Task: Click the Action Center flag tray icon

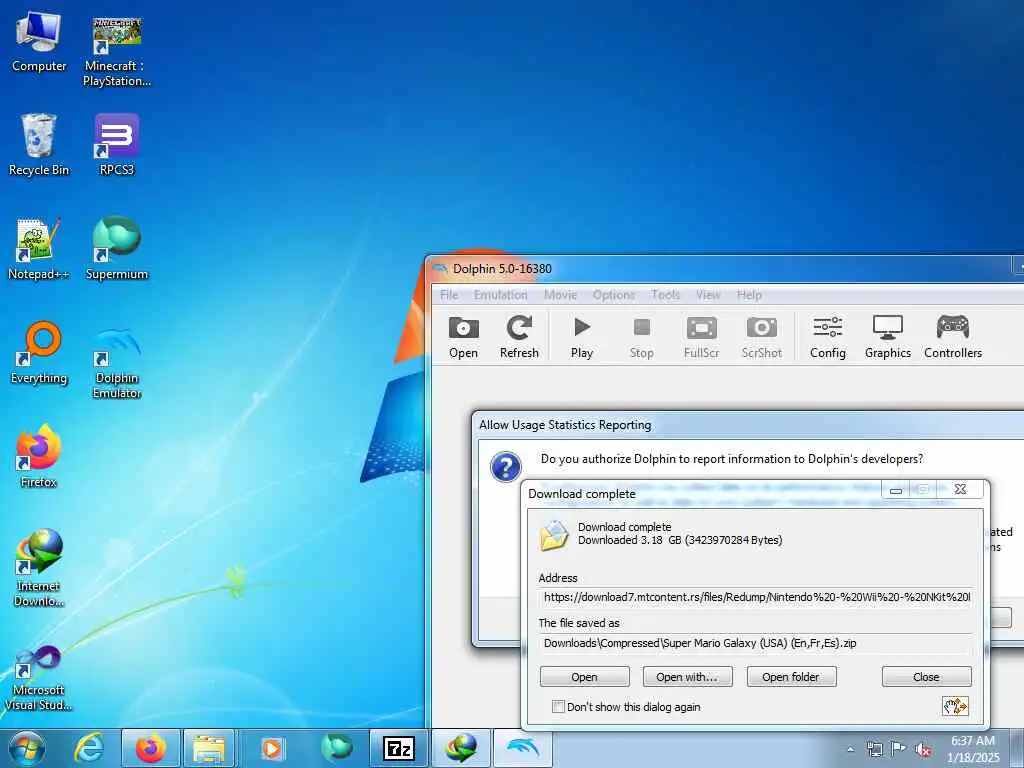Action: [899, 749]
